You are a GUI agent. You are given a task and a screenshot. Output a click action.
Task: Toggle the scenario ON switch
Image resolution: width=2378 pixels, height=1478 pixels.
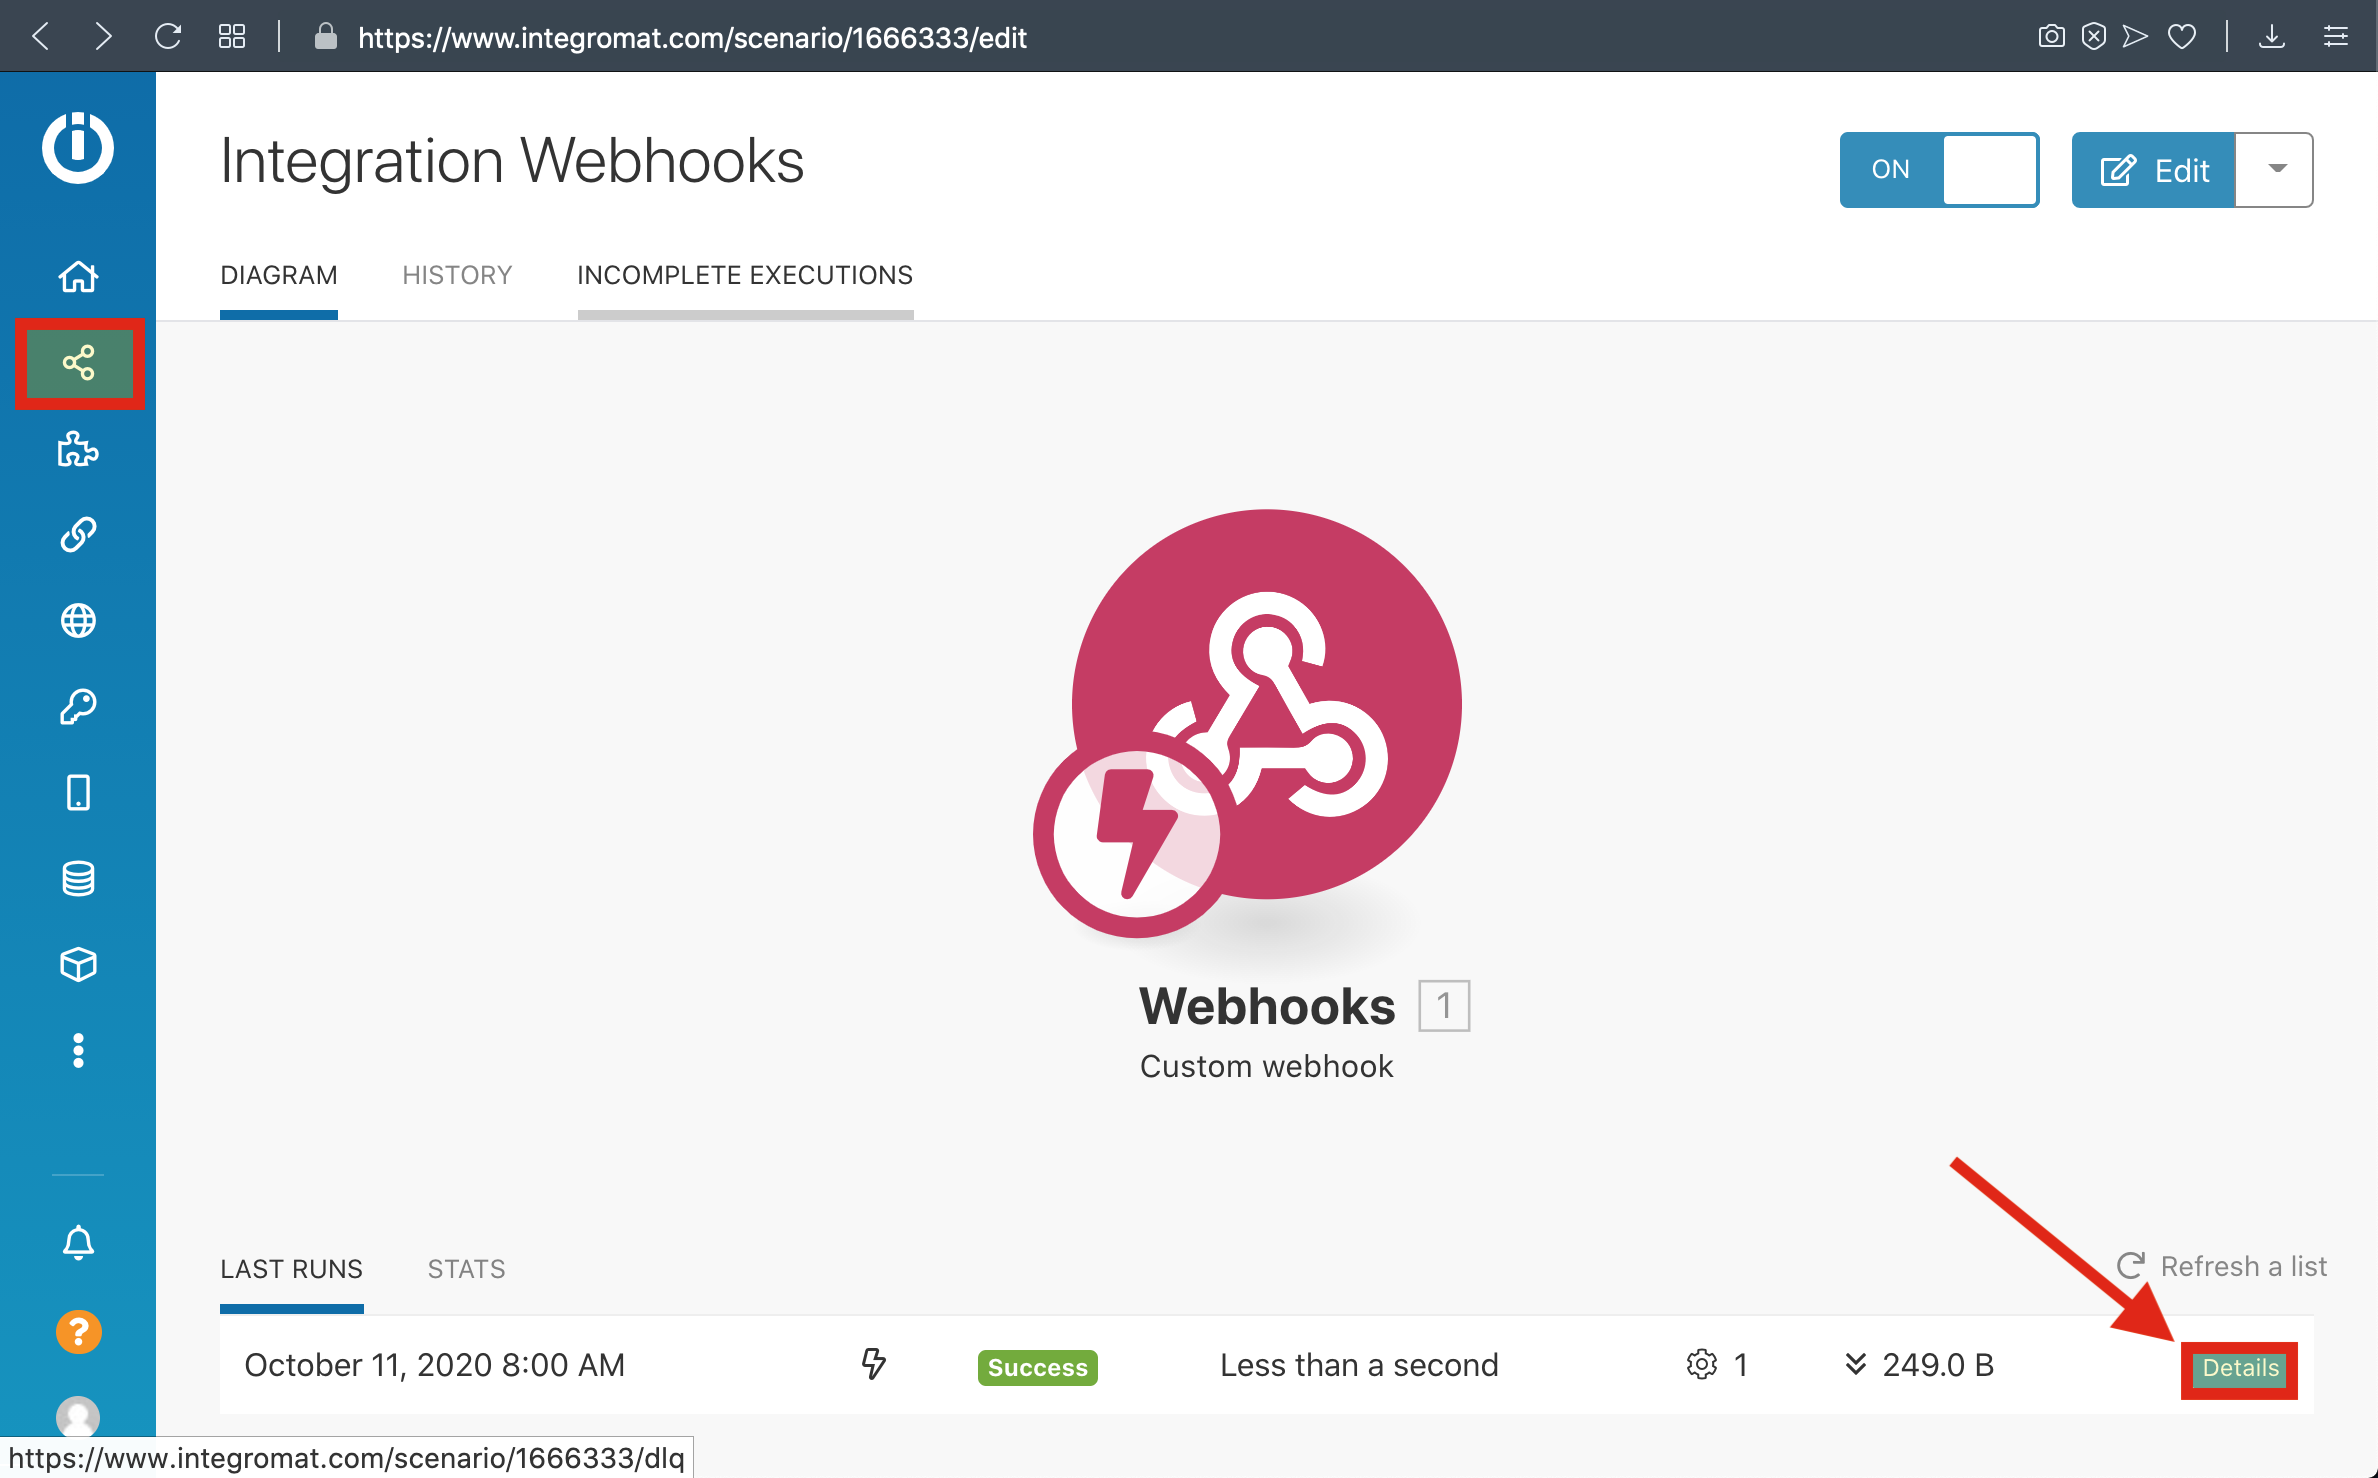[1938, 170]
